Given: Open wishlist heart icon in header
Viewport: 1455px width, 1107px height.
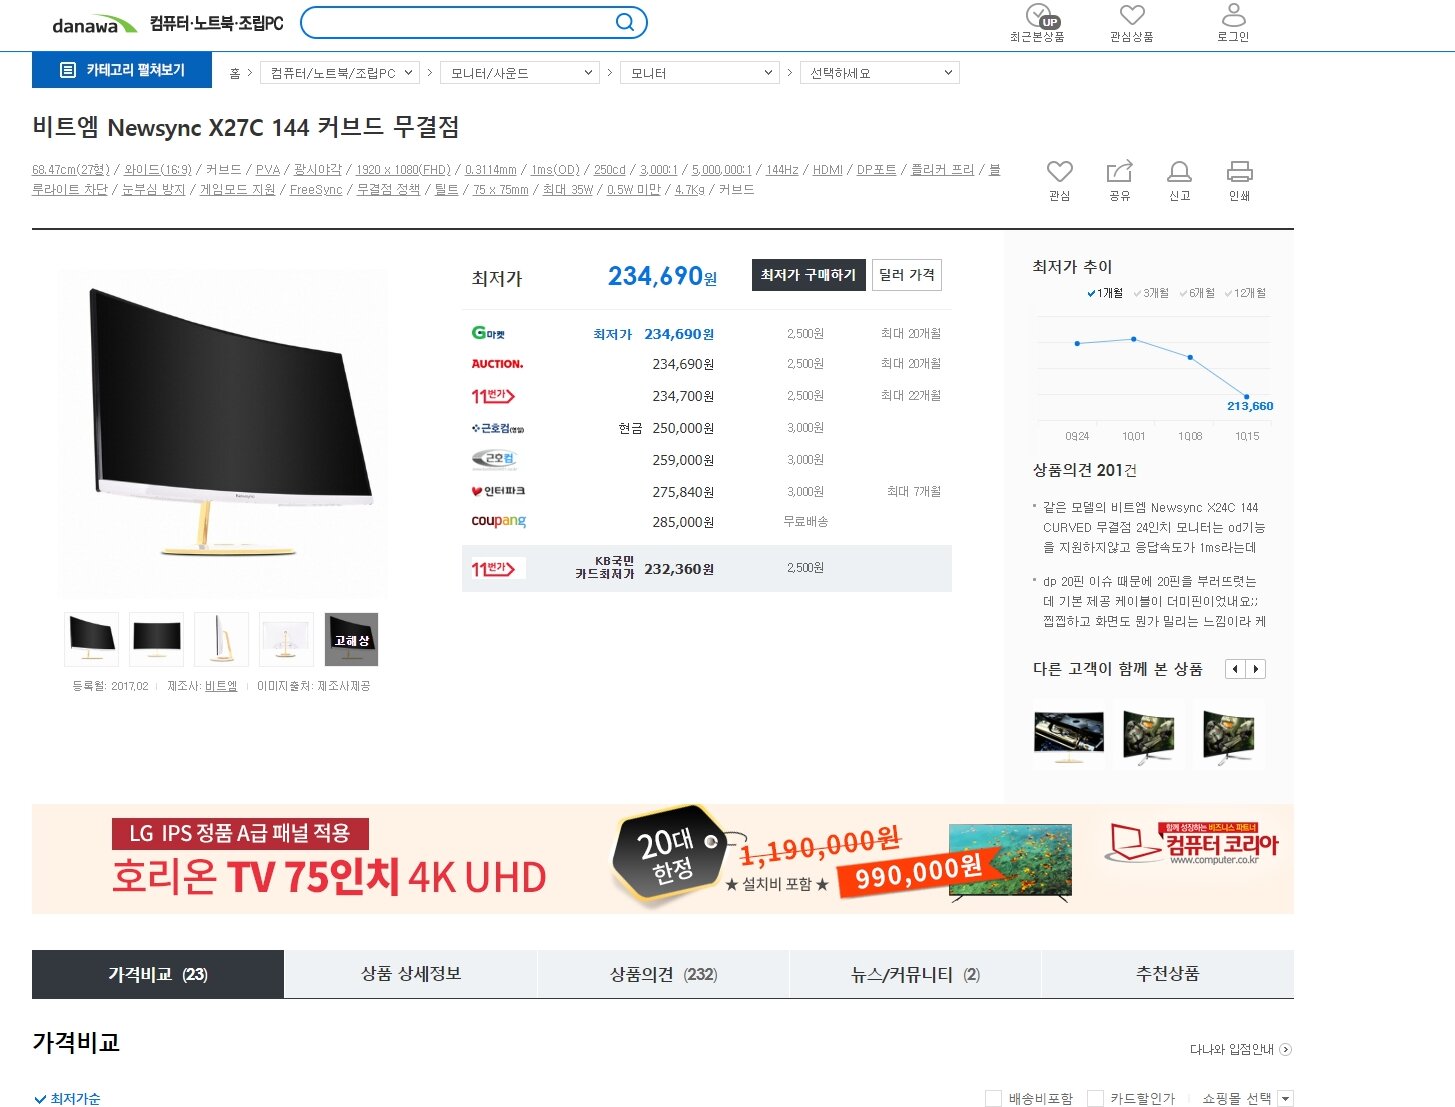Looking at the screenshot, I should tap(1132, 15).
